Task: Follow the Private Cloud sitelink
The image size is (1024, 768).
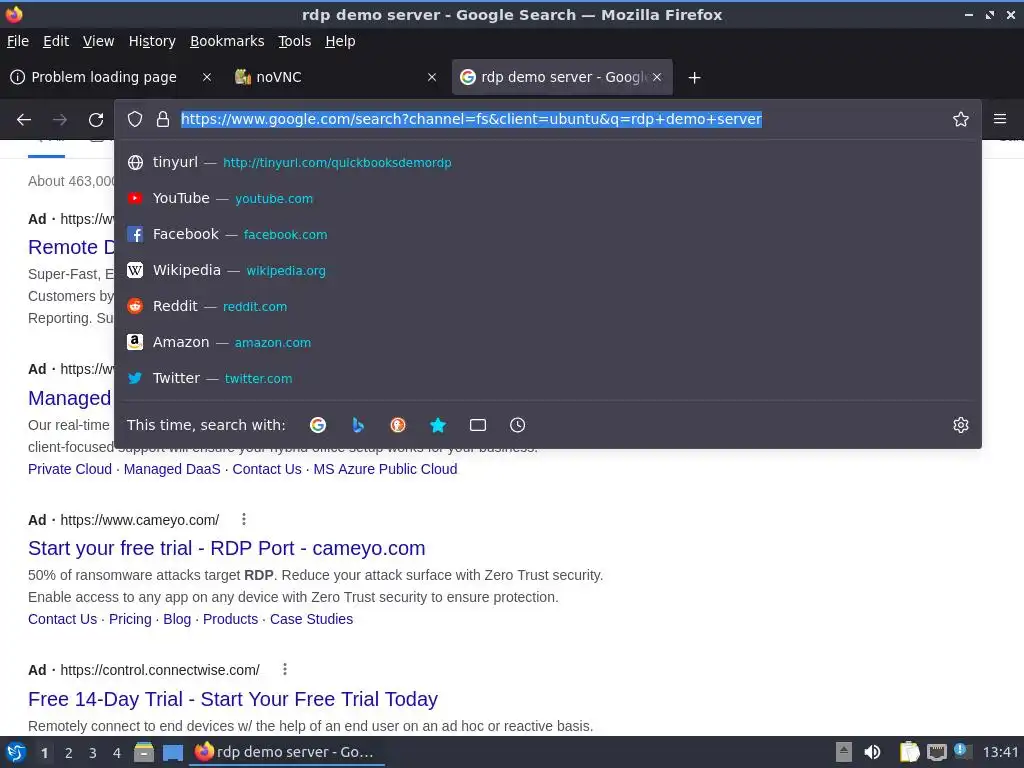Action: coord(70,469)
